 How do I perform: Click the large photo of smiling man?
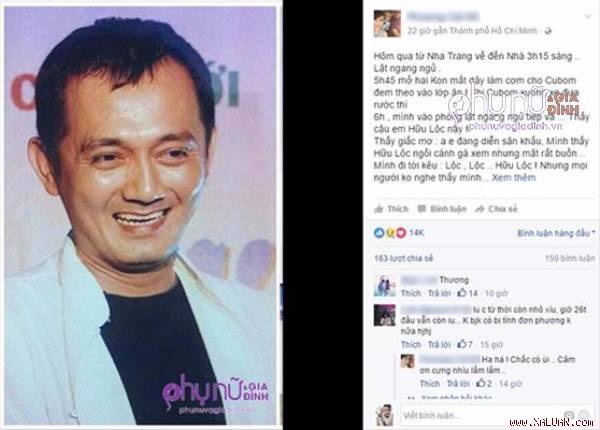coord(140,215)
